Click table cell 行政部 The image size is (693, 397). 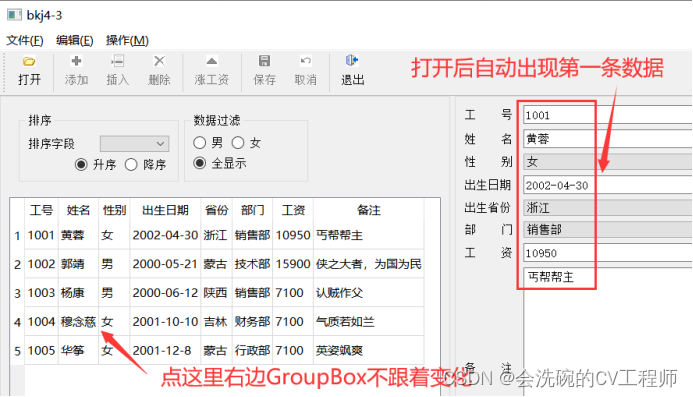point(252,351)
